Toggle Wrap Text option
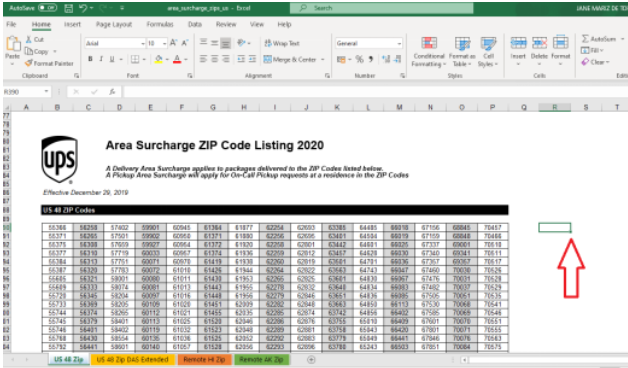This screenshot has height=368, width=628. tap(282, 43)
